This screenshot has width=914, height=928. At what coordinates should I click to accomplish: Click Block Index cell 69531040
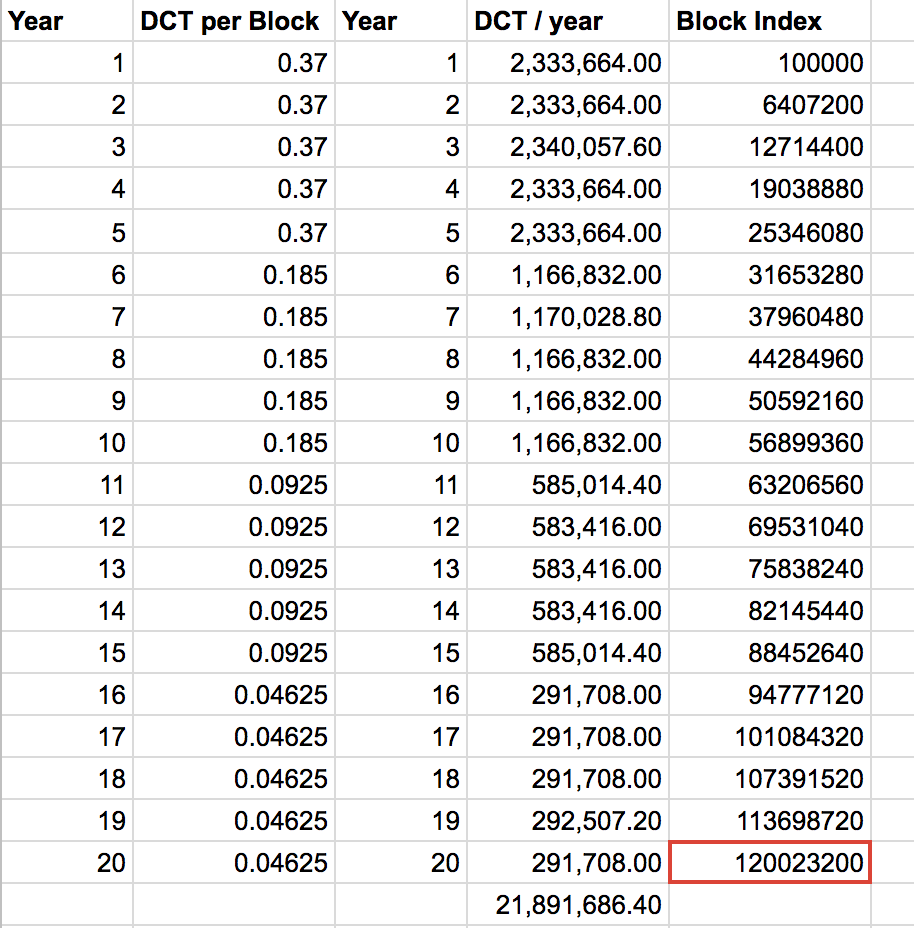(x=770, y=527)
